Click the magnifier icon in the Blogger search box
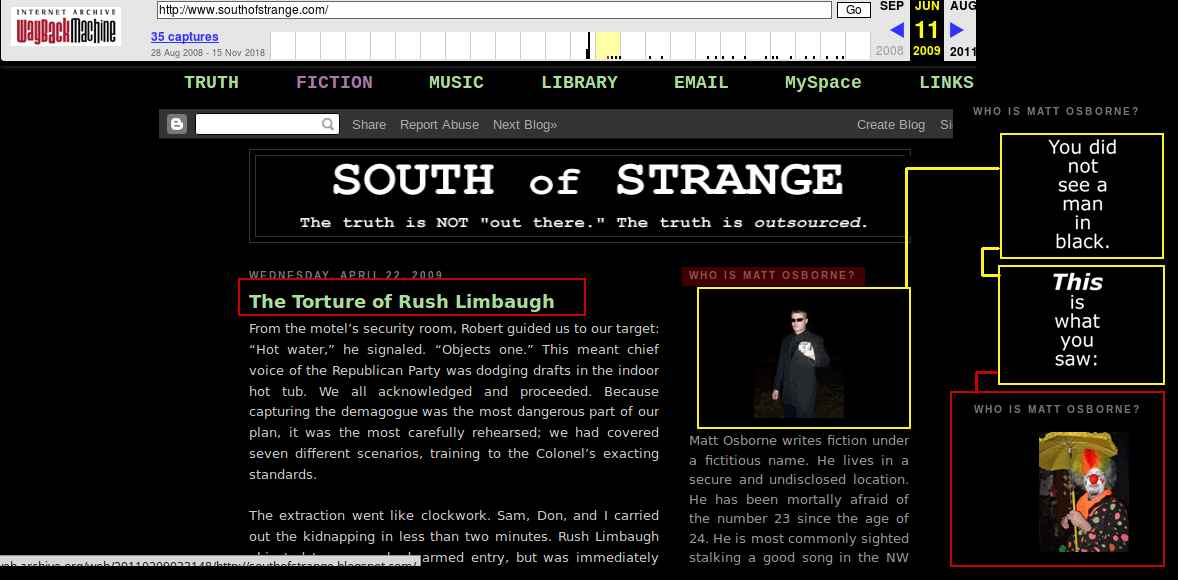The image size is (1178, 580). tap(328, 125)
